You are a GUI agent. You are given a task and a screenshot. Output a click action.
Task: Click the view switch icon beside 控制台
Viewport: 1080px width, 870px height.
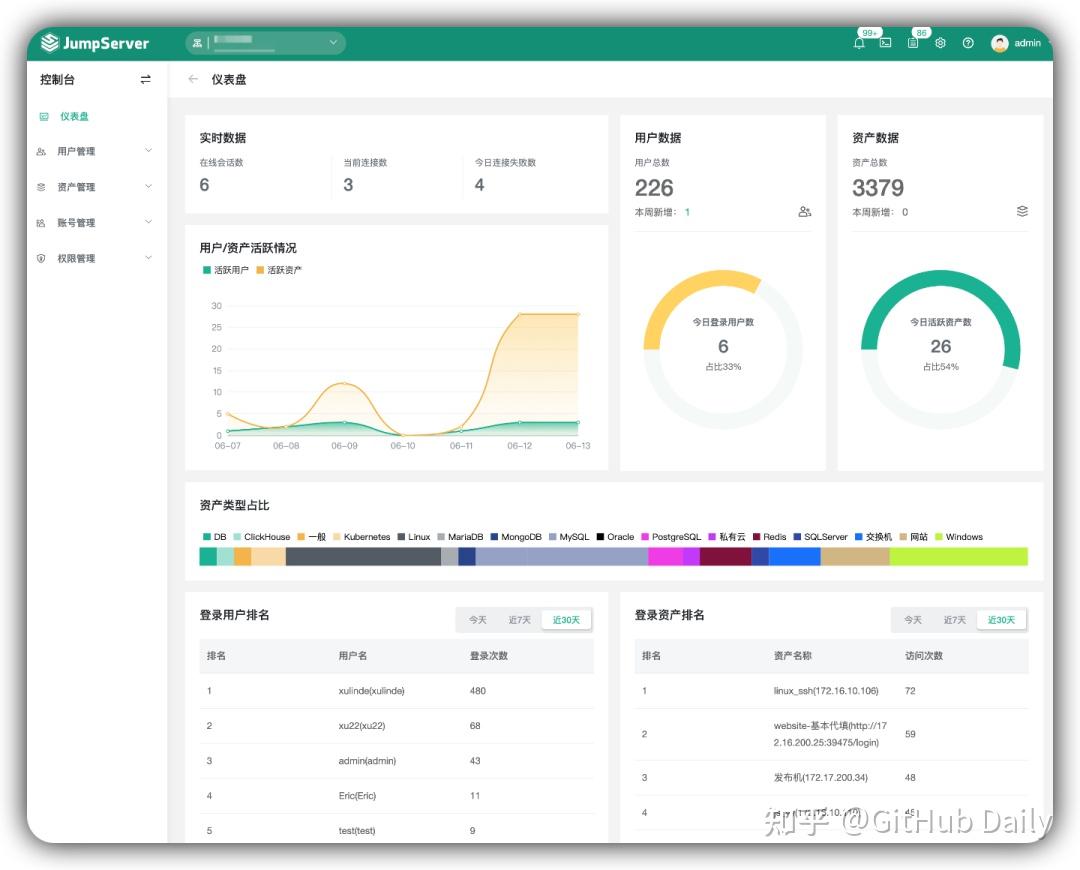click(145, 80)
